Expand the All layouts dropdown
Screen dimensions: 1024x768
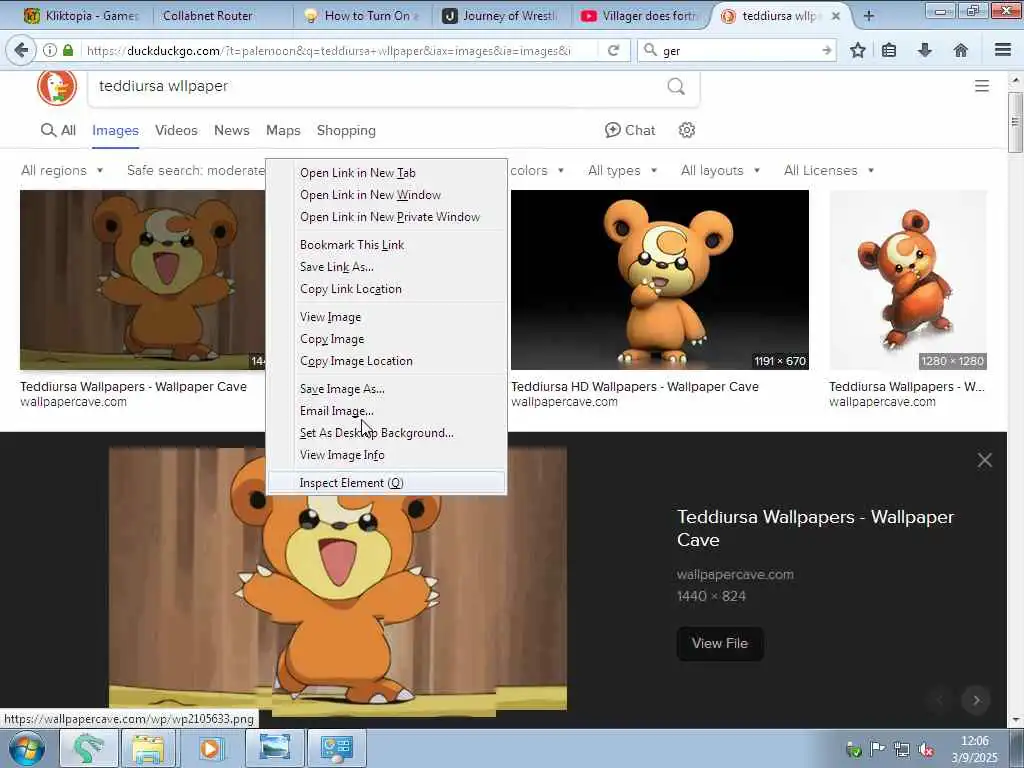pos(720,170)
